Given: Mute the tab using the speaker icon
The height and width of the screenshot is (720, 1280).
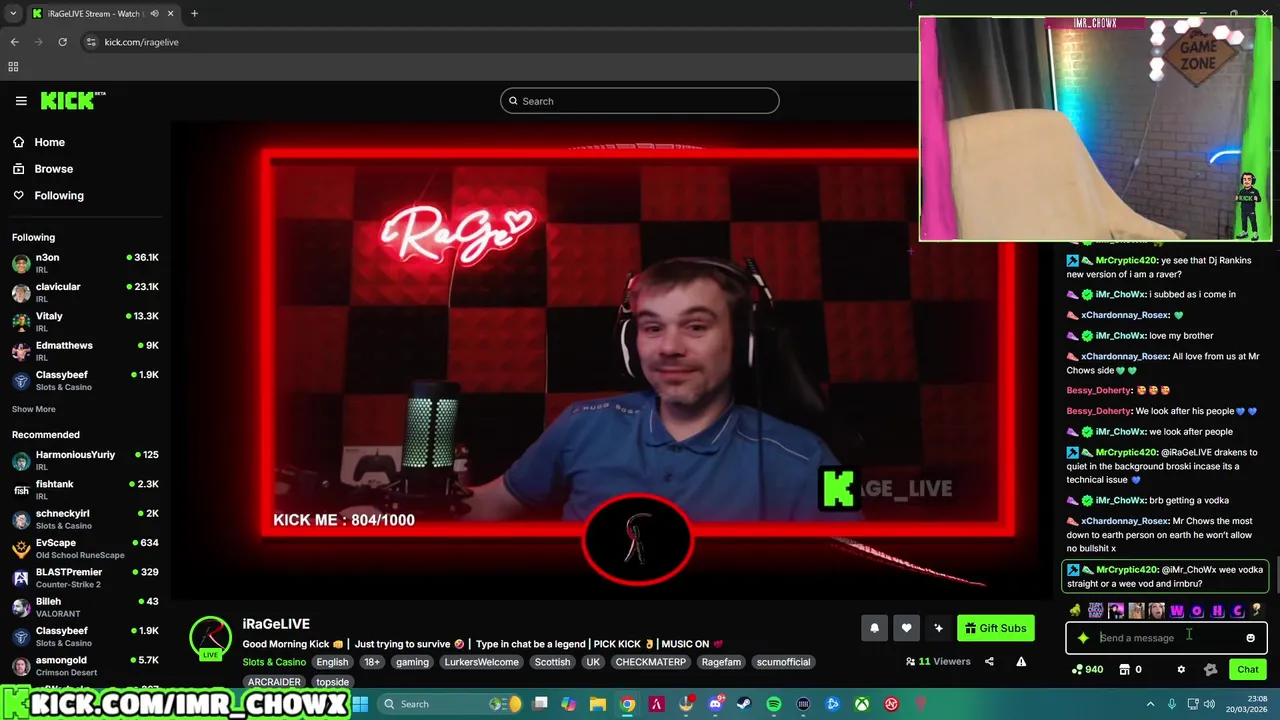Looking at the screenshot, I should (154, 14).
